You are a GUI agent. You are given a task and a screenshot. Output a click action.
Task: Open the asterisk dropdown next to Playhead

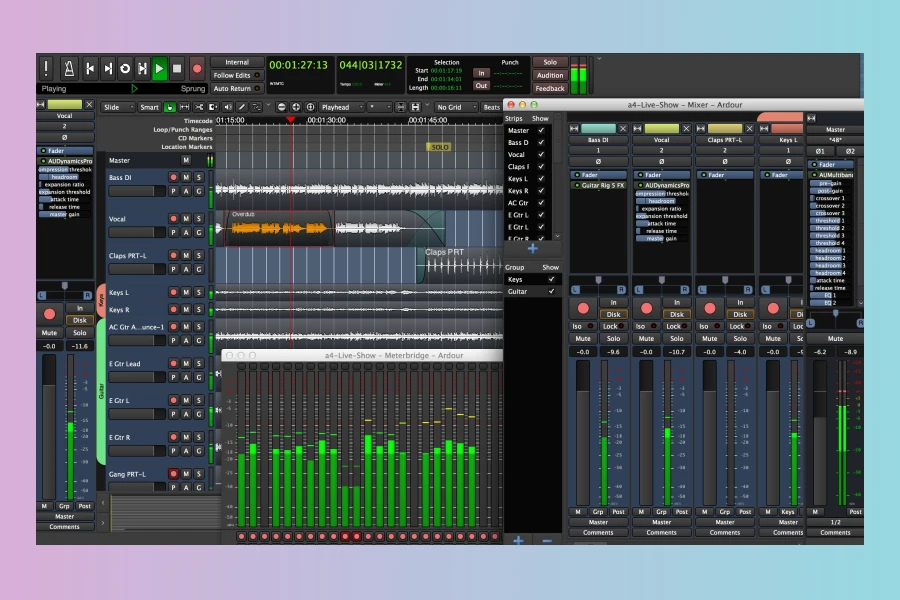[379, 107]
